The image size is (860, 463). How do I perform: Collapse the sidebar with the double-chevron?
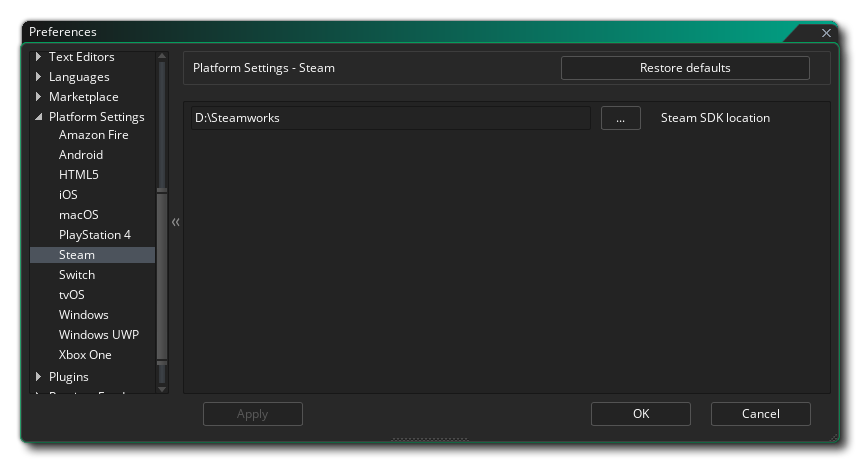click(176, 222)
